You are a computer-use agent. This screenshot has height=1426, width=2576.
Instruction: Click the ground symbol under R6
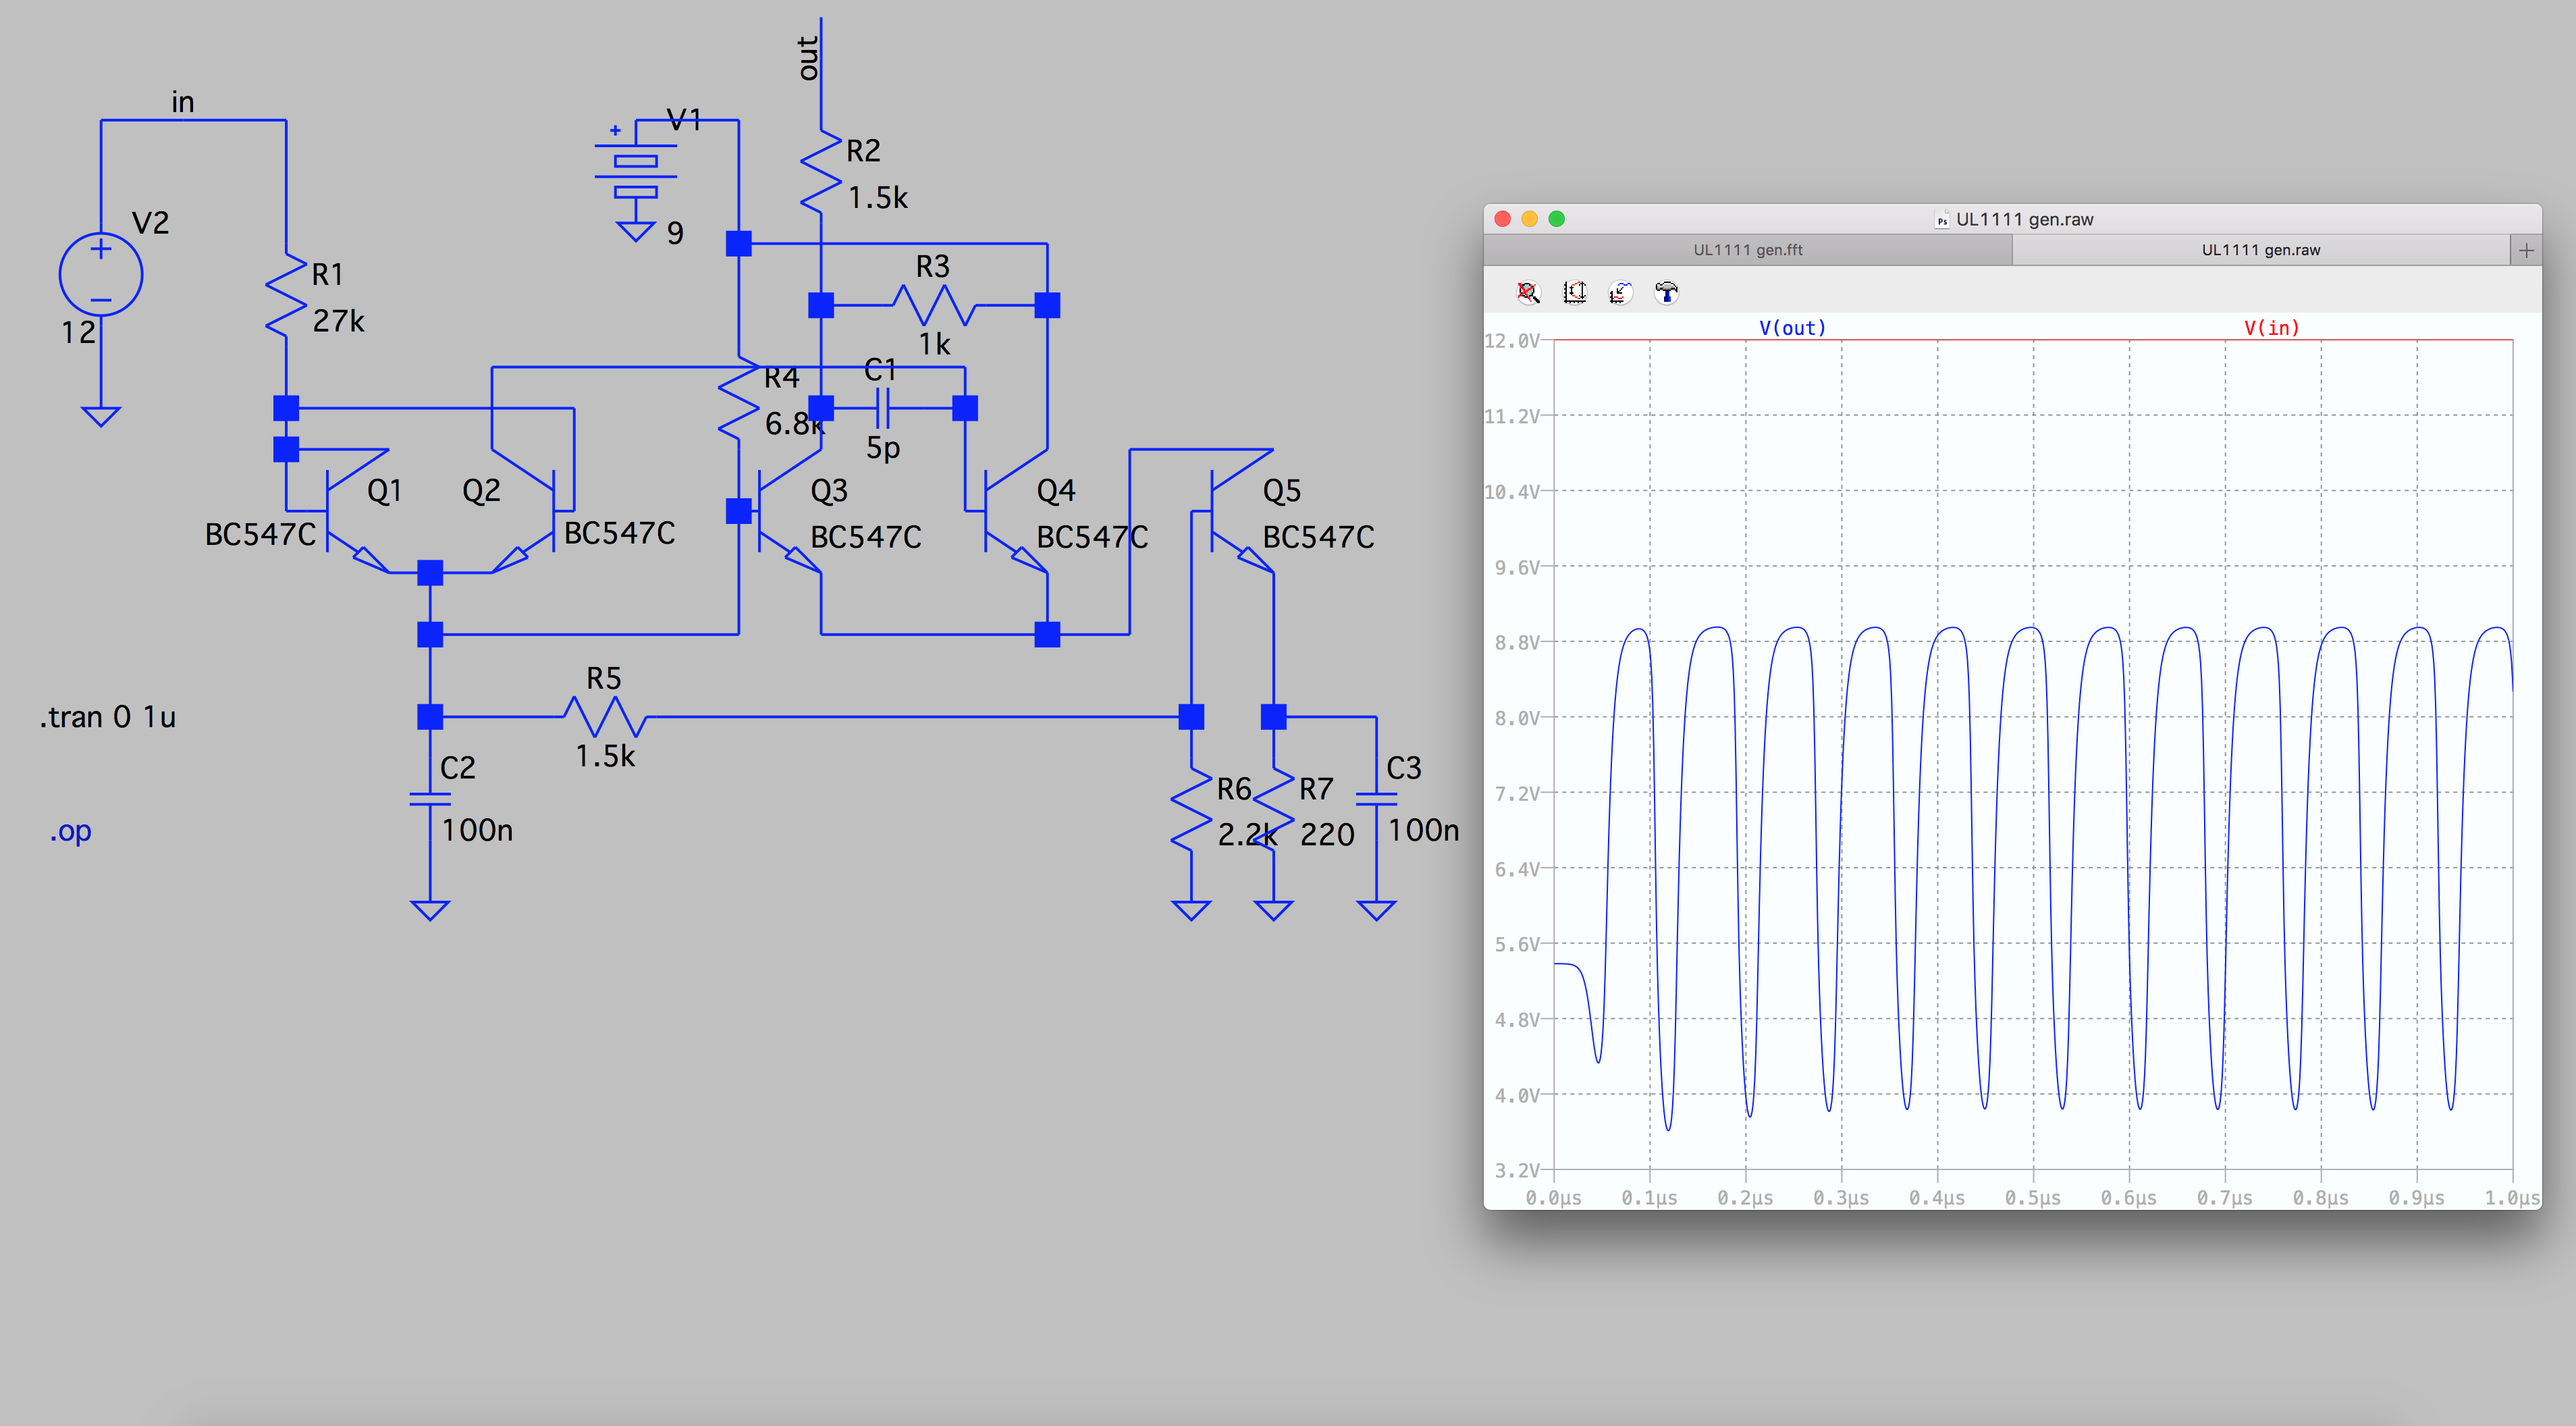[1191, 910]
